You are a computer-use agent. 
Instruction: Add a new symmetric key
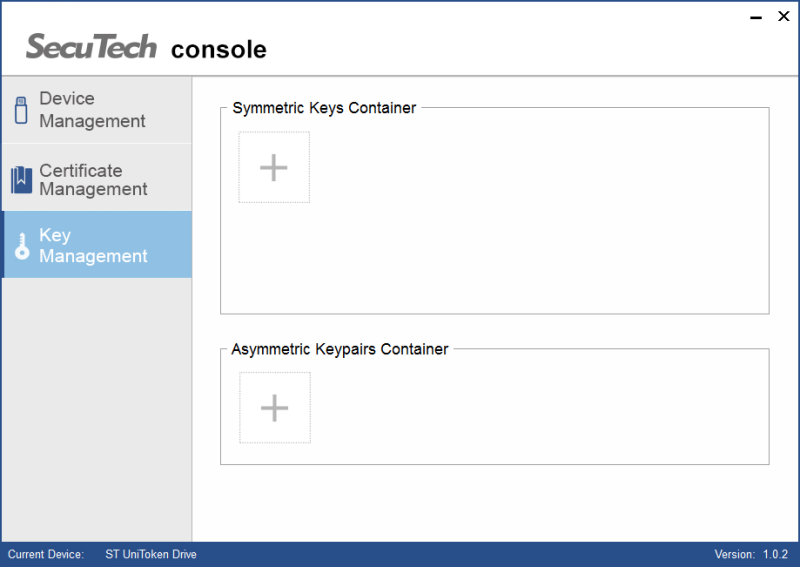click(274, 167)
